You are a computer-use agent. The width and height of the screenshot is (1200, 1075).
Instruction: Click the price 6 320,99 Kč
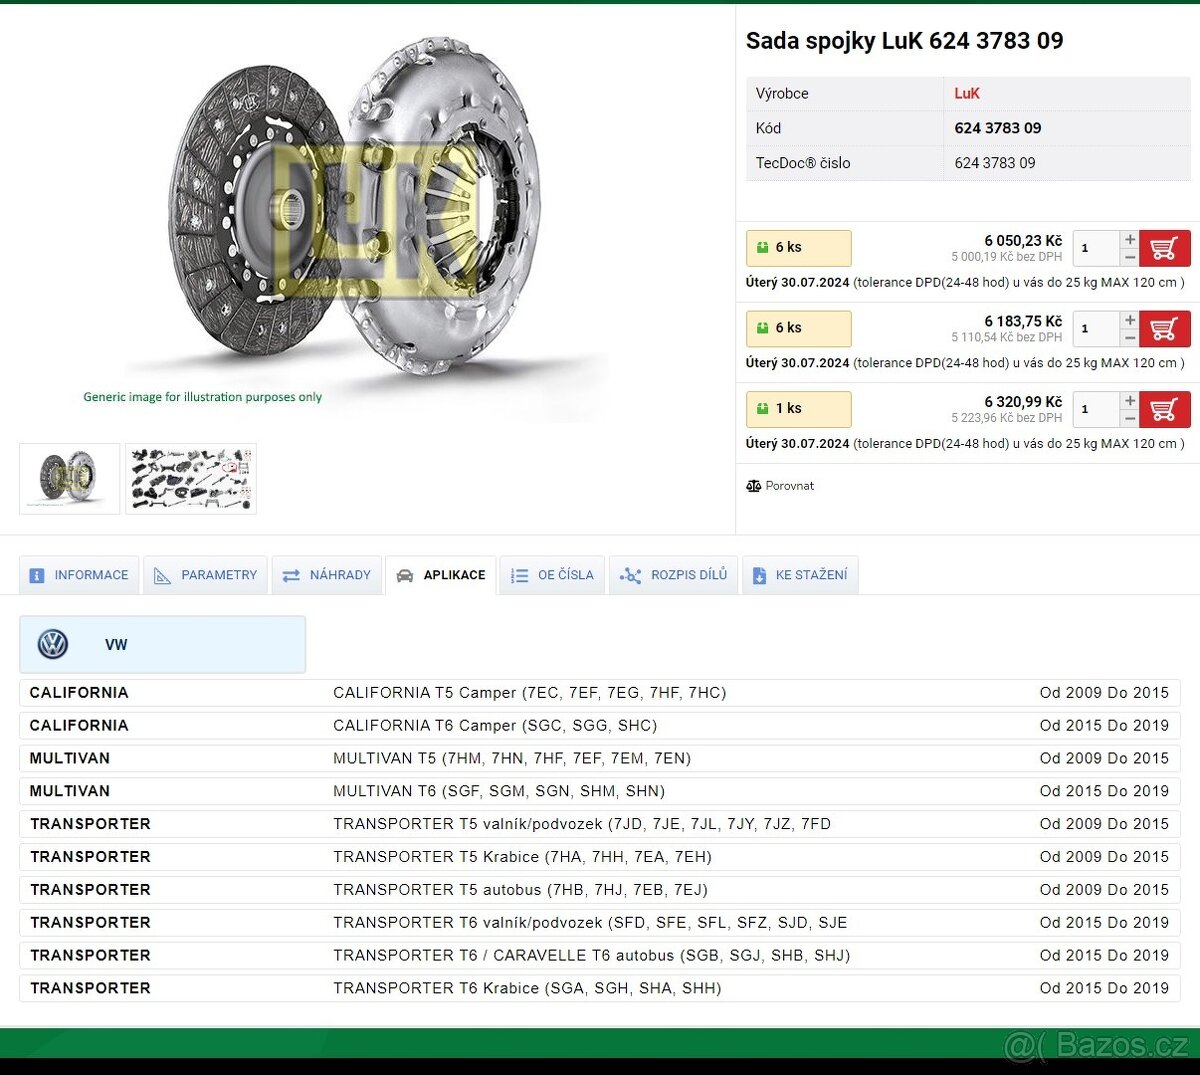pyautogui.click(x=1023, y=402)
